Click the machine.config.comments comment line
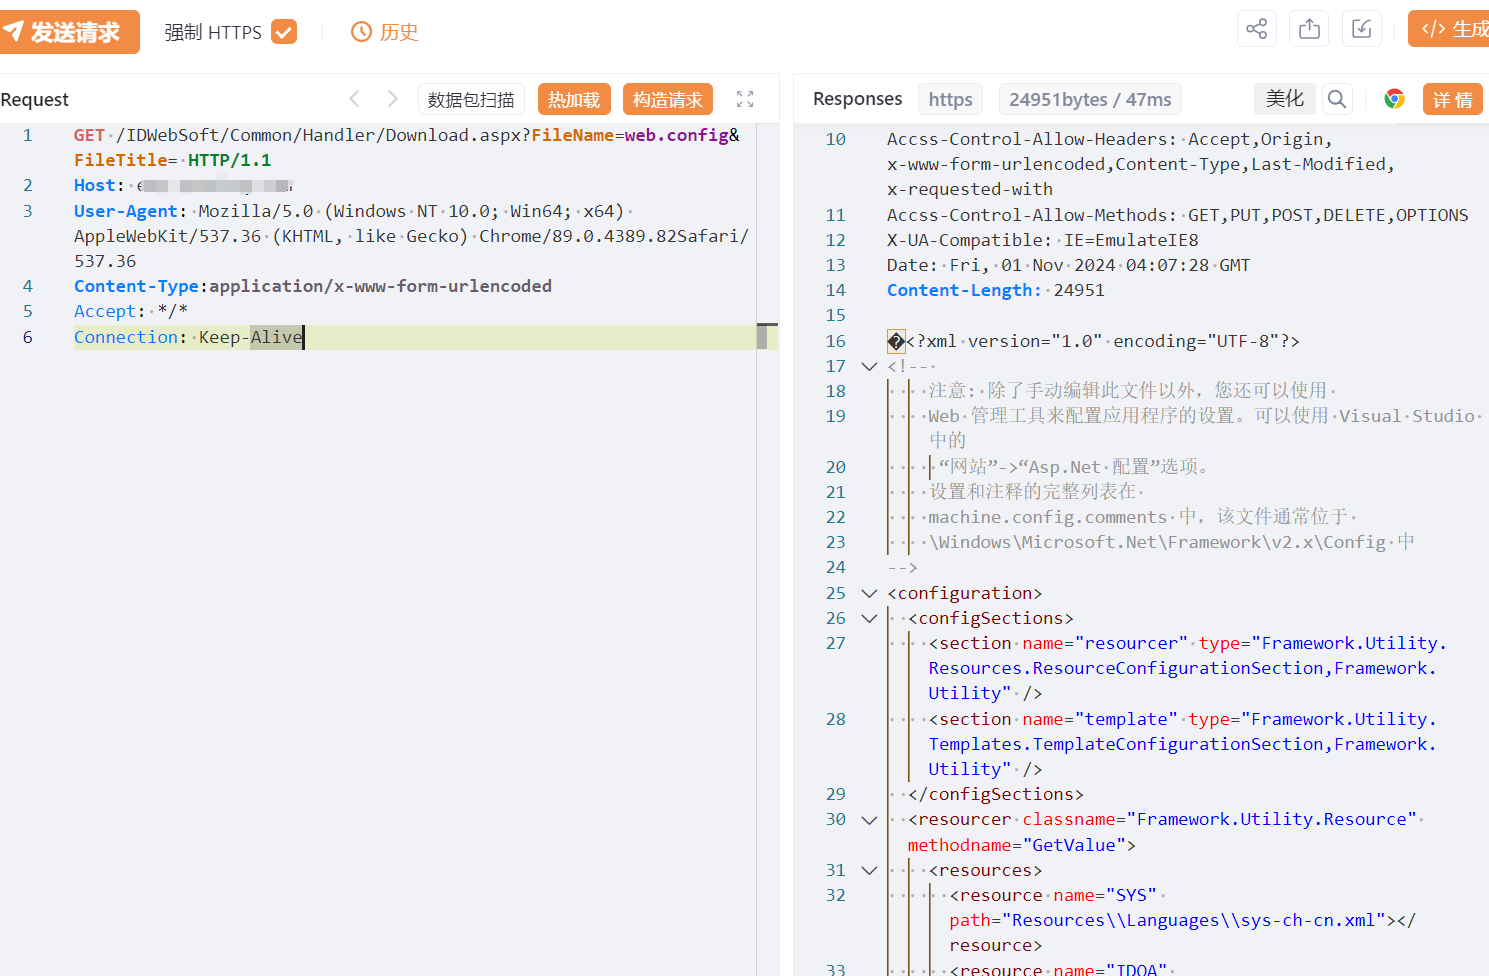The width and height of the screenshot is (1489, 976). 1143,517
